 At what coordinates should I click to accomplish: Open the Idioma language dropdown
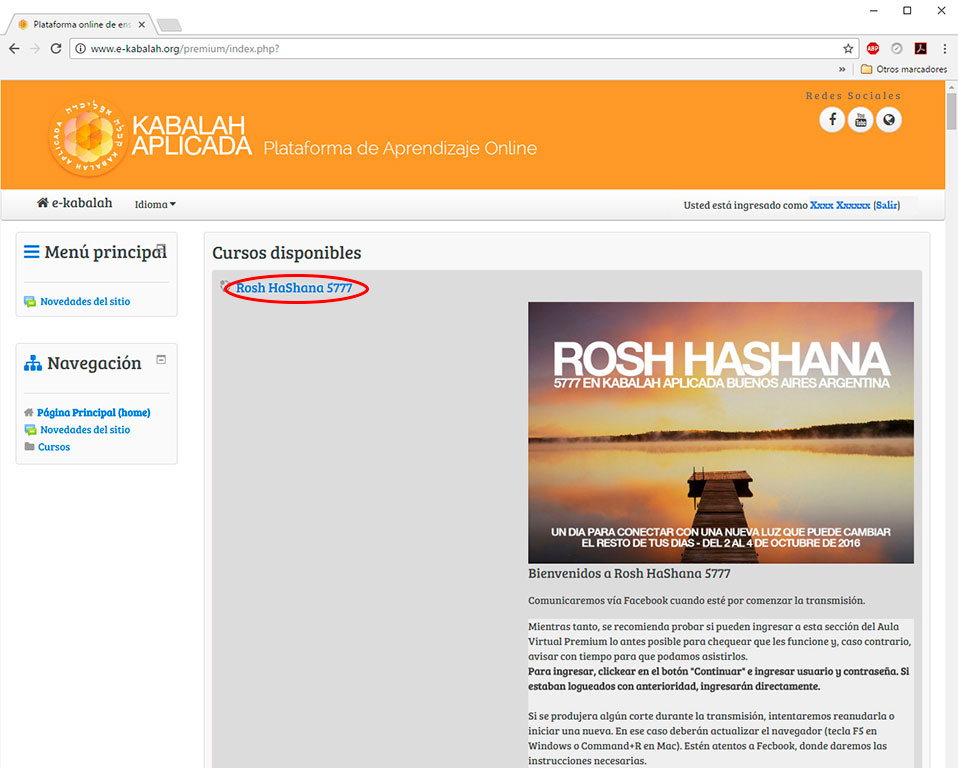pos(155,204)
